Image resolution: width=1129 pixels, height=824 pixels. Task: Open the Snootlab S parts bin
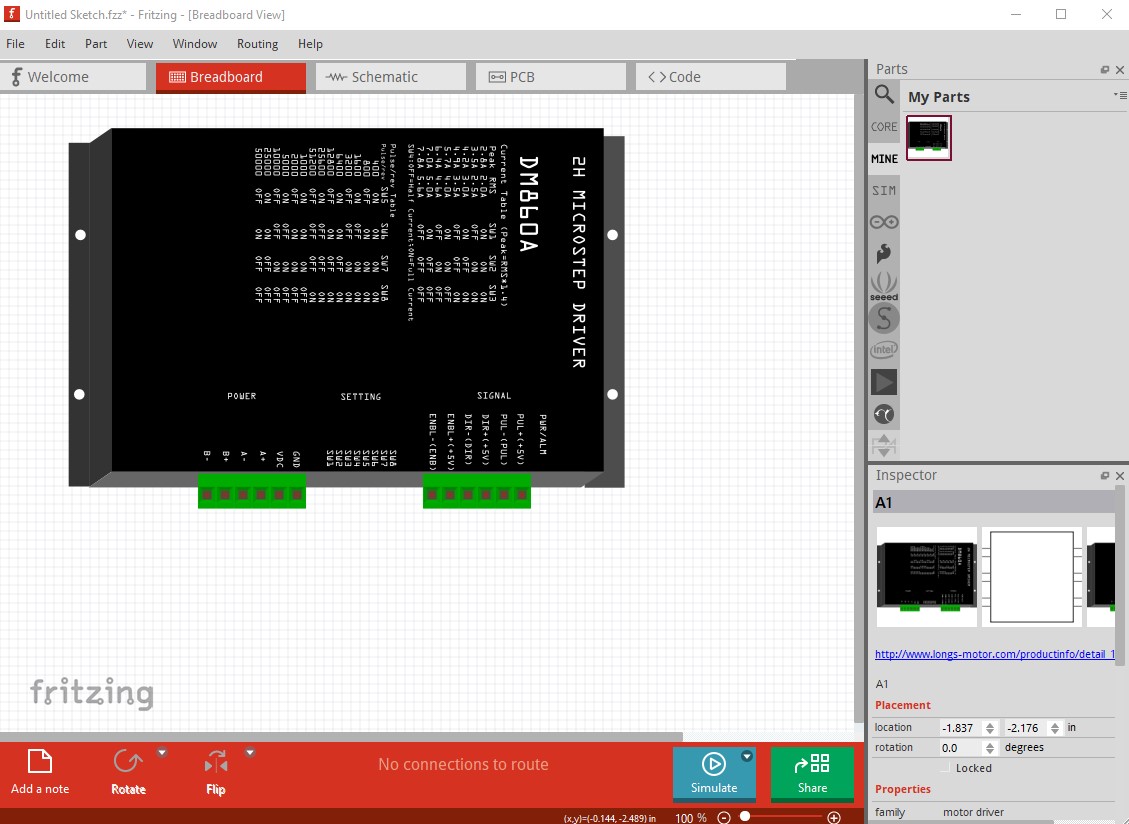[x=884, y=318]
